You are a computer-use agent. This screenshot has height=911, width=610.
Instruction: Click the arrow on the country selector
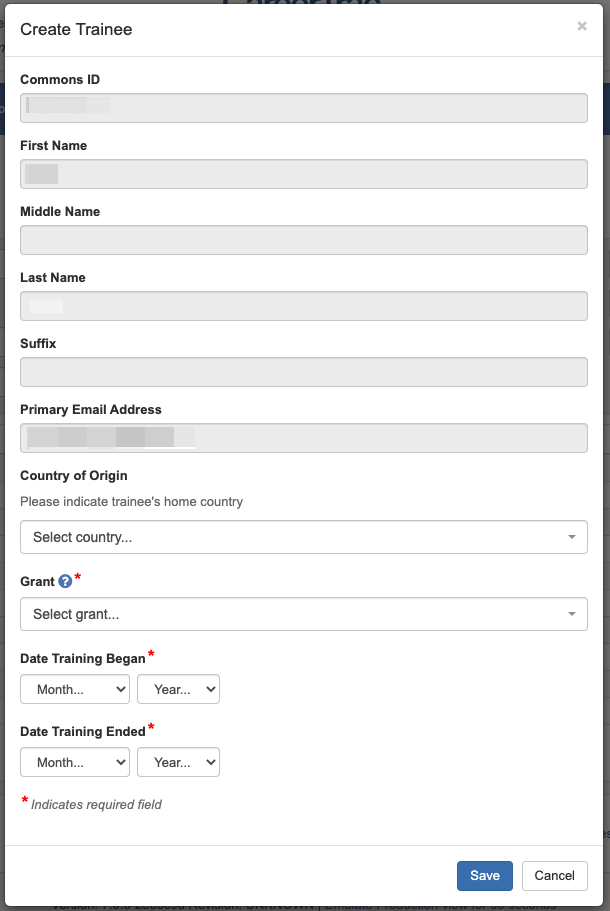571,537
